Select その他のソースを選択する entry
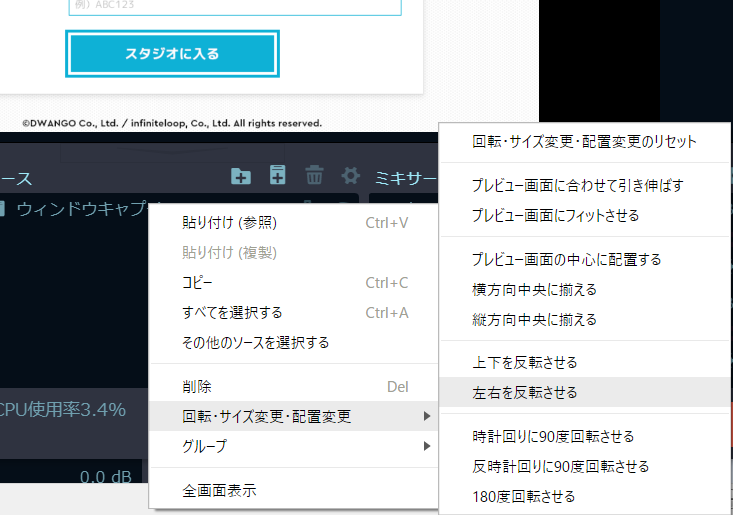The height and width of the screenshot is (515, 733). coord(295,343)
